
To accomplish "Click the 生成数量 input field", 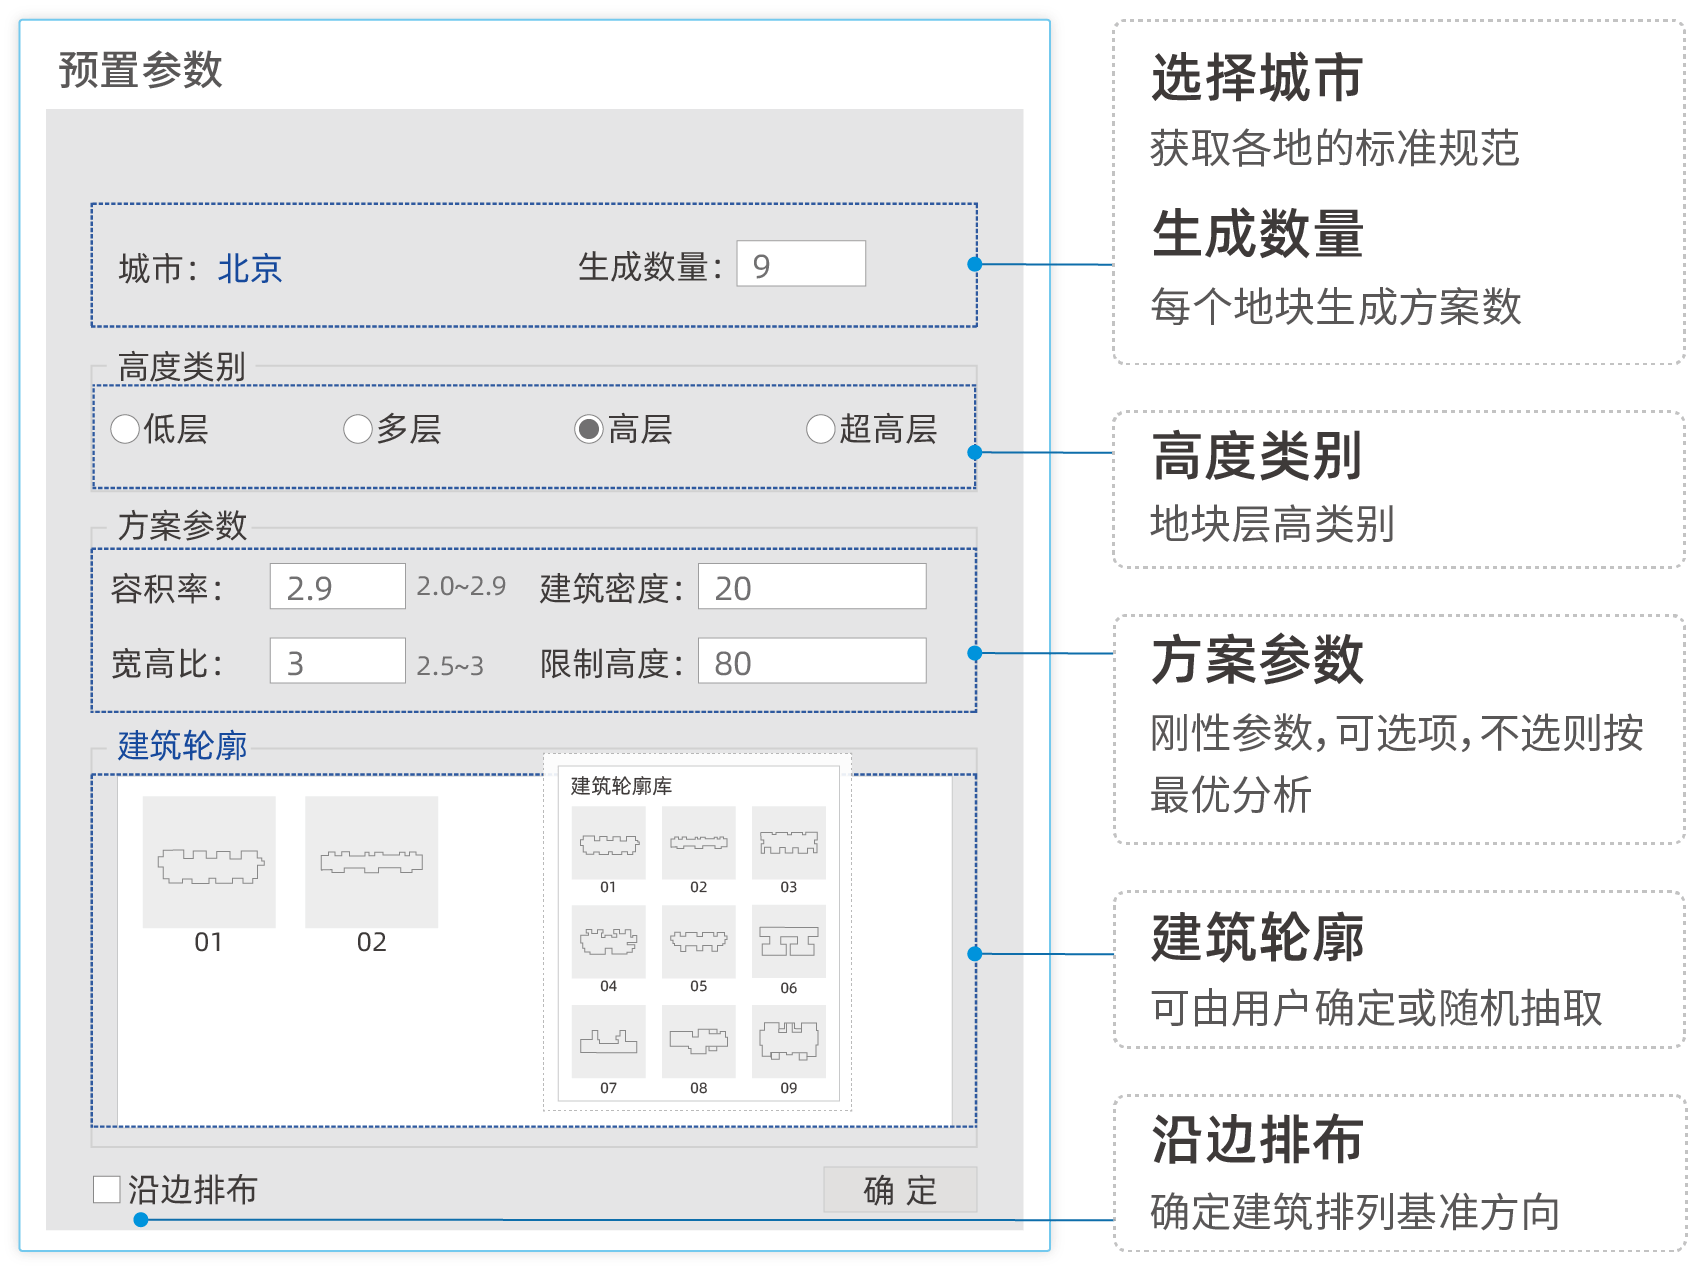I will pyautogui.click(x=801, y=264).
